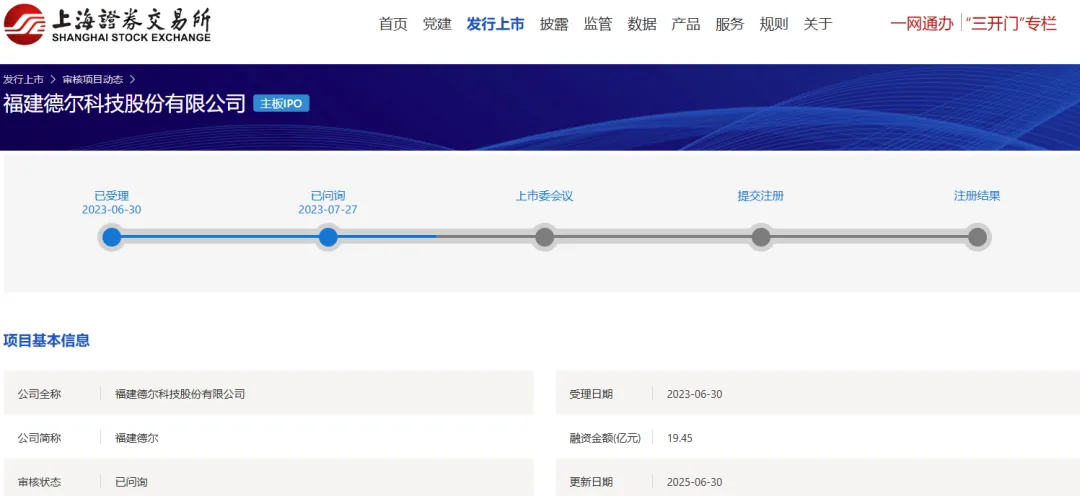1080x496 pixels.
Task: Click the 上市委会议 timeline node
Action: pos(544,237)
